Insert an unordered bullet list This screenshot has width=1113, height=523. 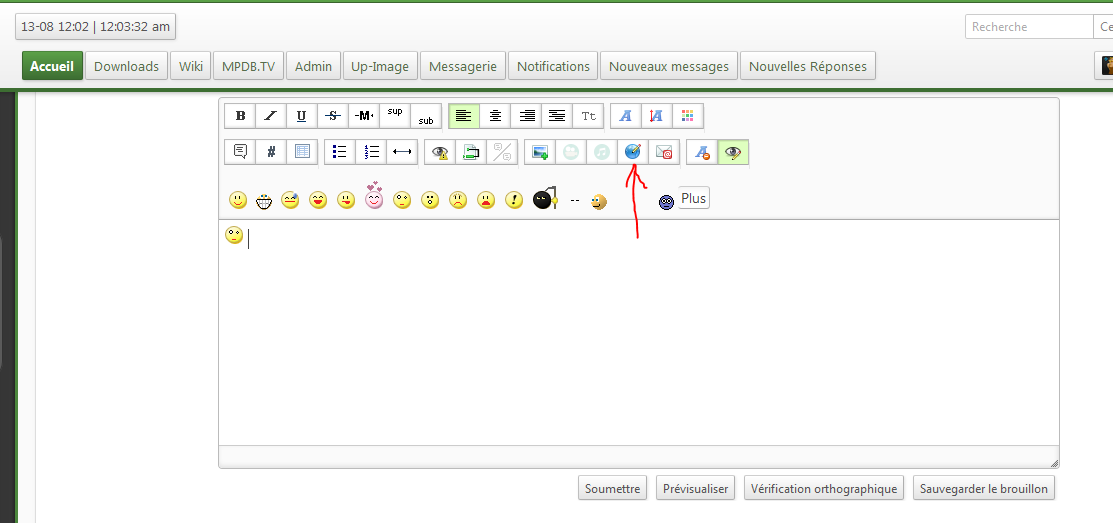340,152
